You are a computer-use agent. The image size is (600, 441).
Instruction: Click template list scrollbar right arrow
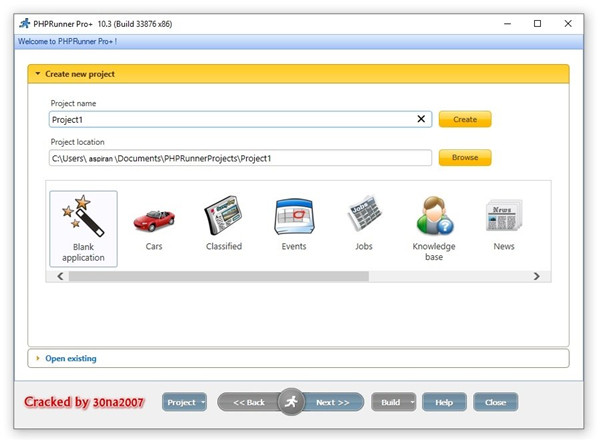536,276
